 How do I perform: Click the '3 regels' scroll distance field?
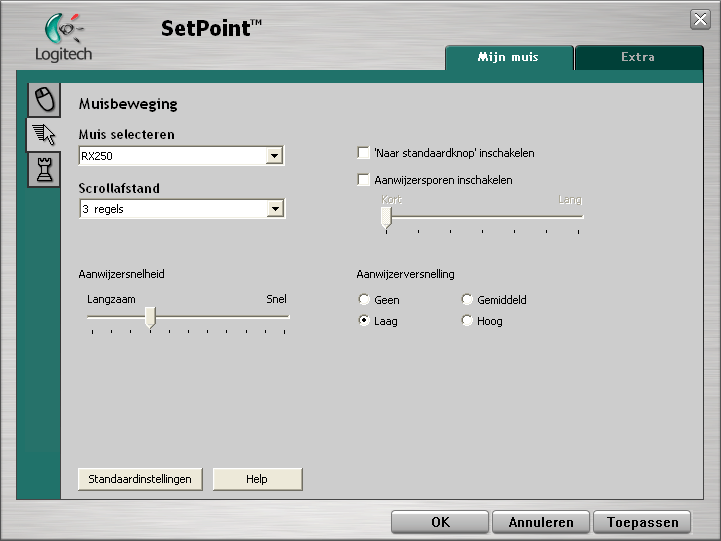(182, 209)
